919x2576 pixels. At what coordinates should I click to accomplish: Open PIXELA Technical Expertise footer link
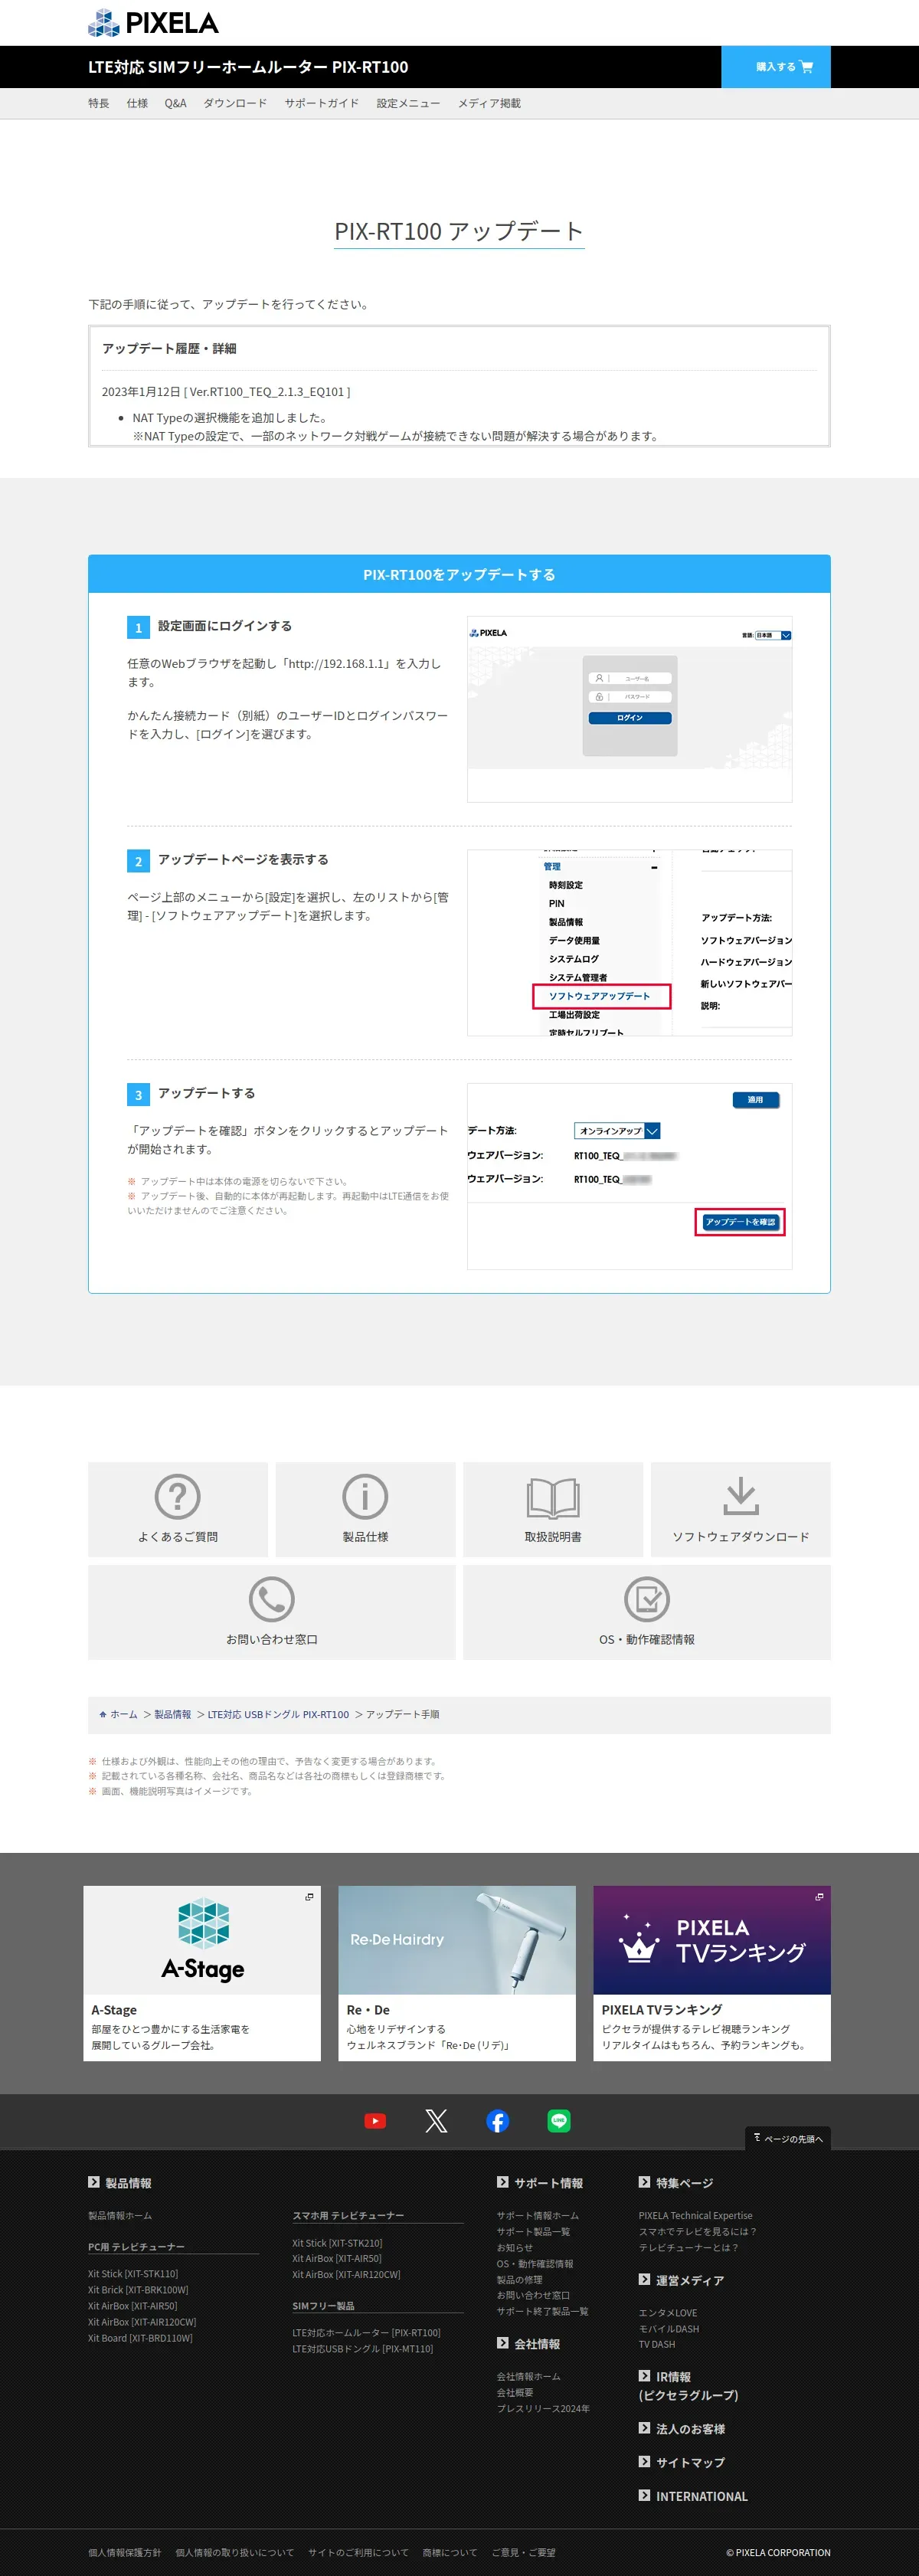pyautogui.click(x=696, y=2216)
